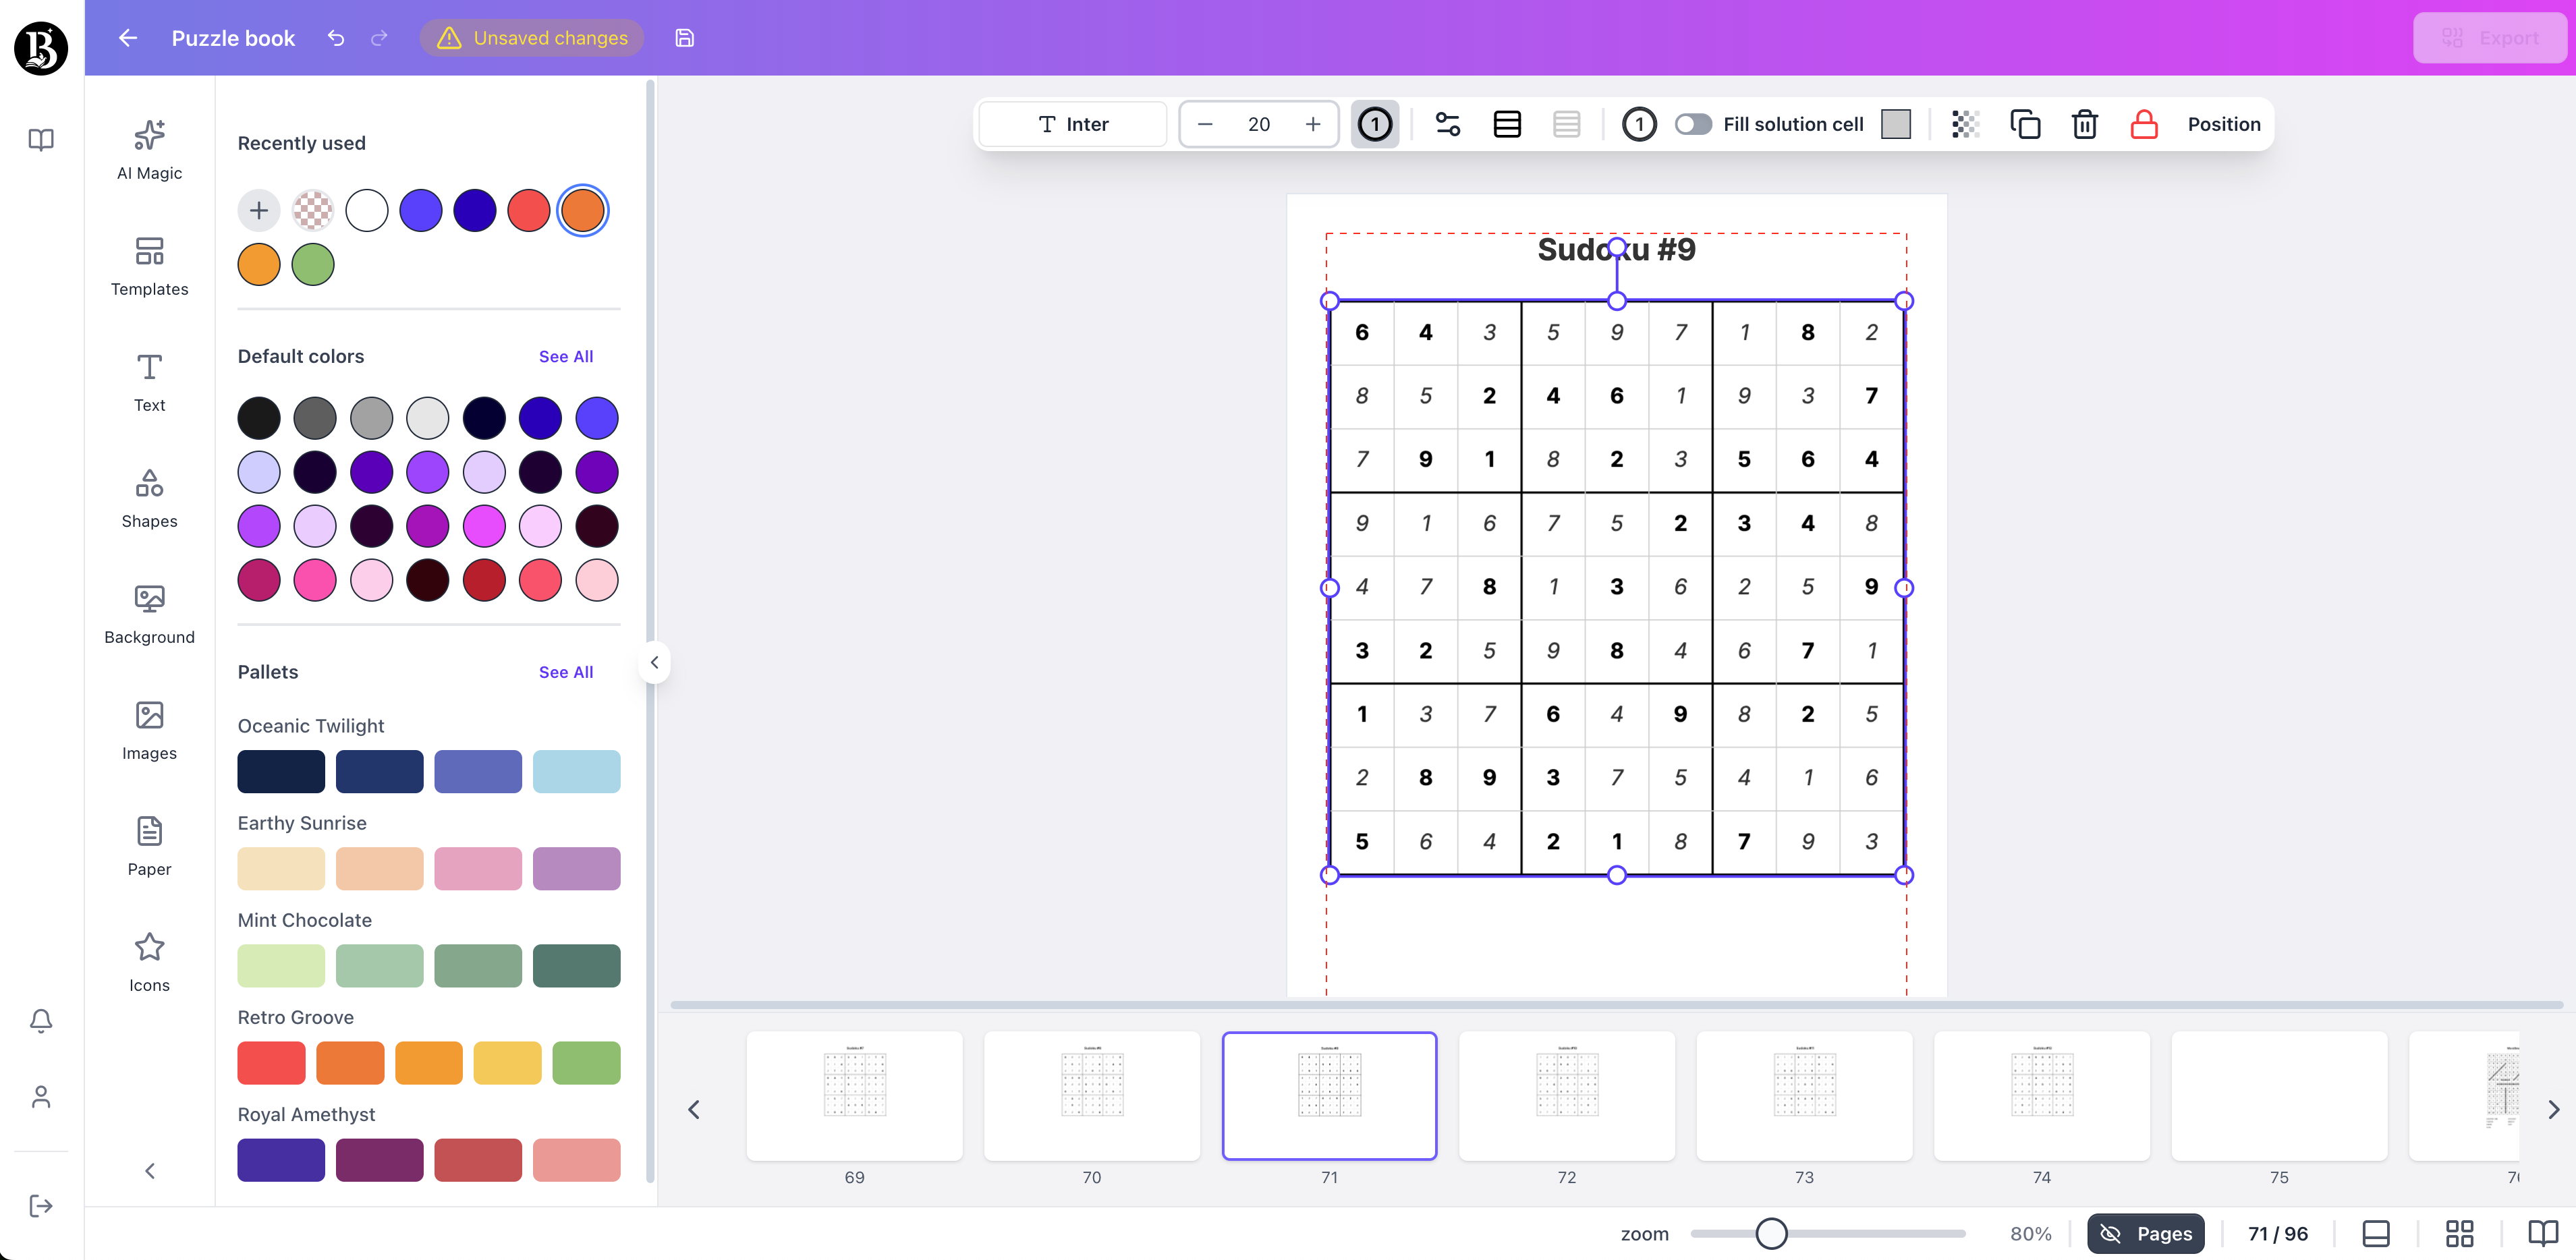The width and height of the screenshot is (2576, 1260).
Task: See All default colors
Action: click(x=566, y=356)
